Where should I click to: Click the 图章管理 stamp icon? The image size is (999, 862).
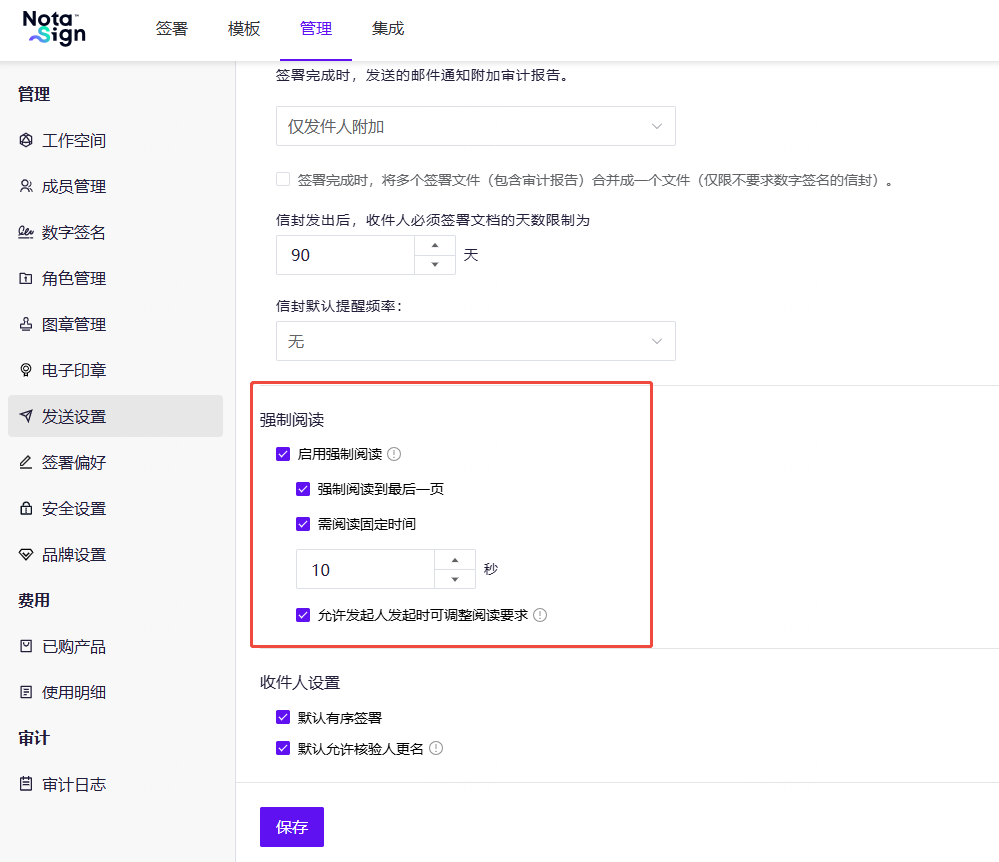25,324
